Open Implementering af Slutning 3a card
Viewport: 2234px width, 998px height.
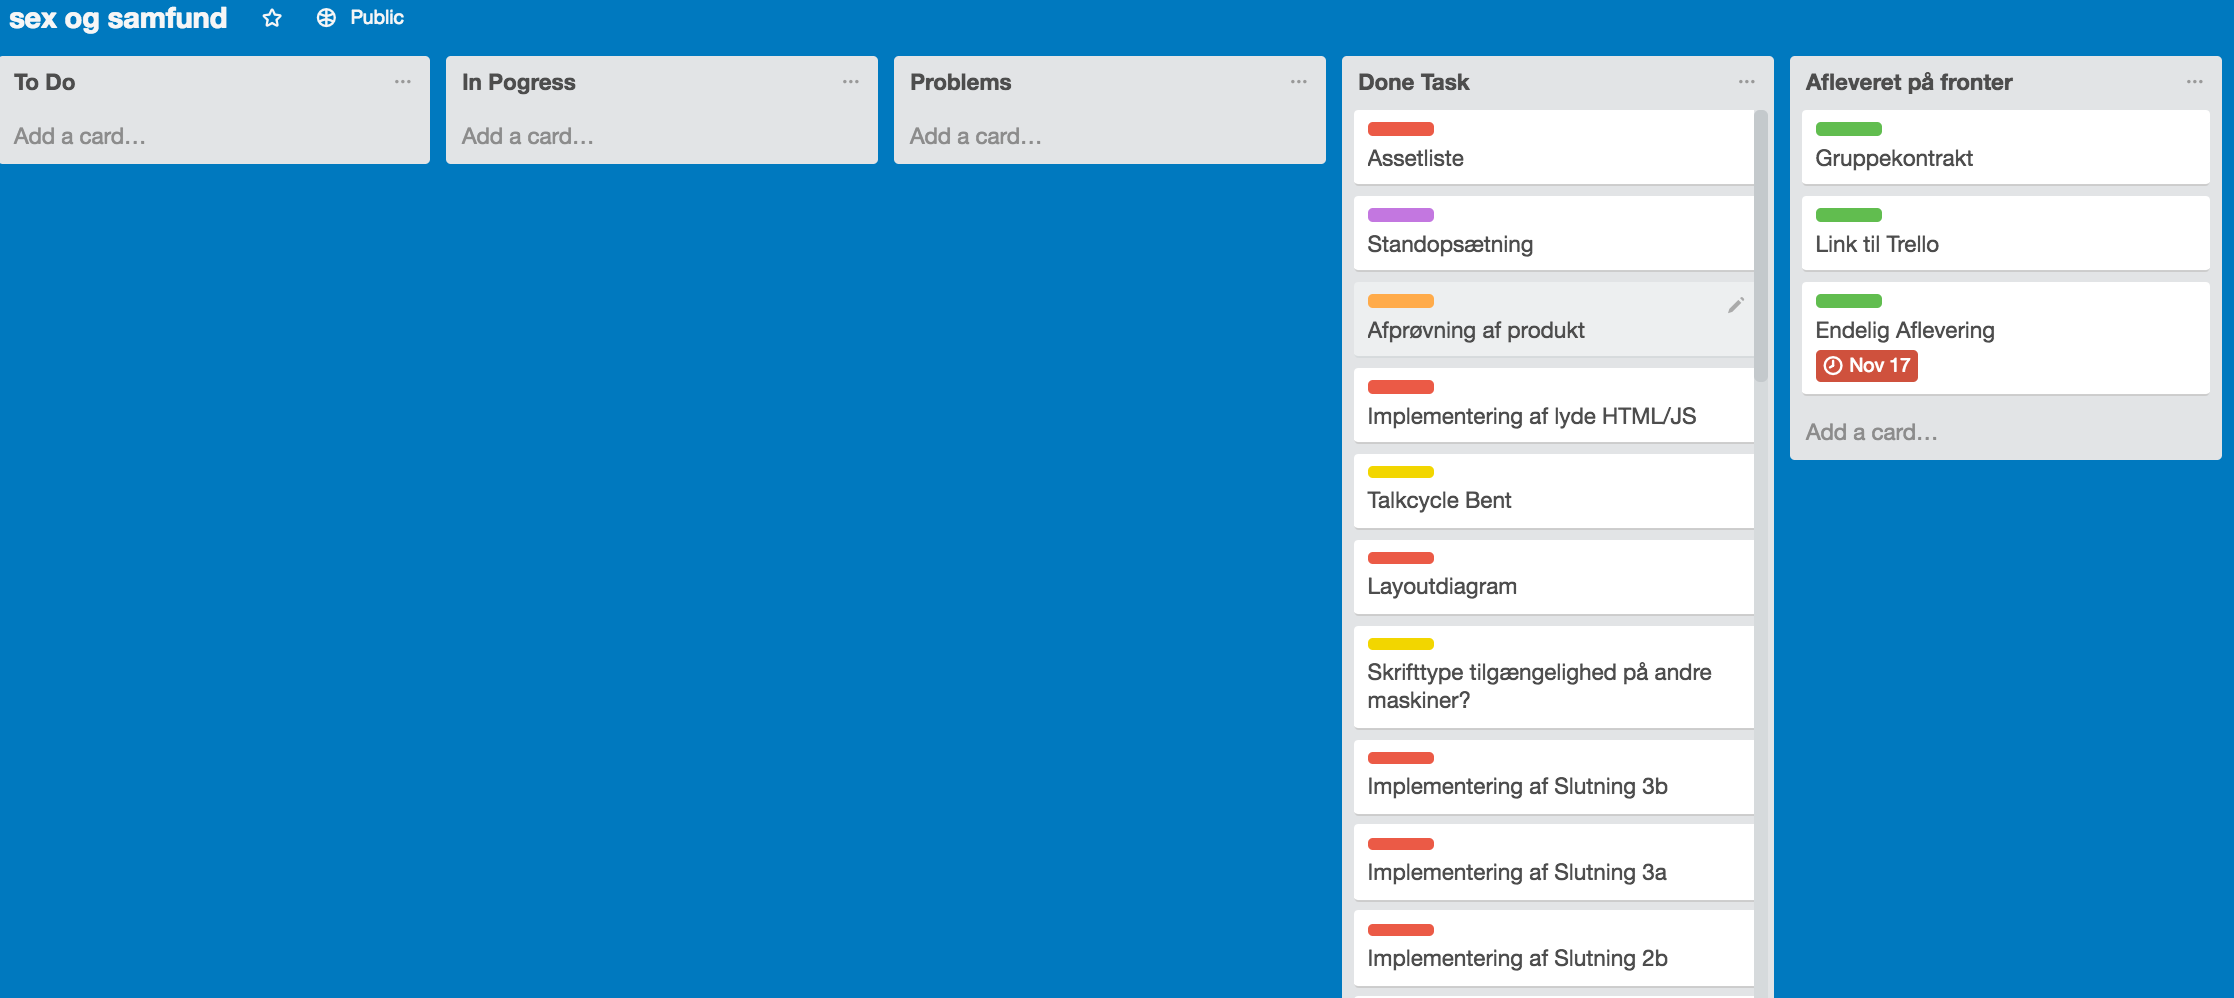[x=1554, y=862]
